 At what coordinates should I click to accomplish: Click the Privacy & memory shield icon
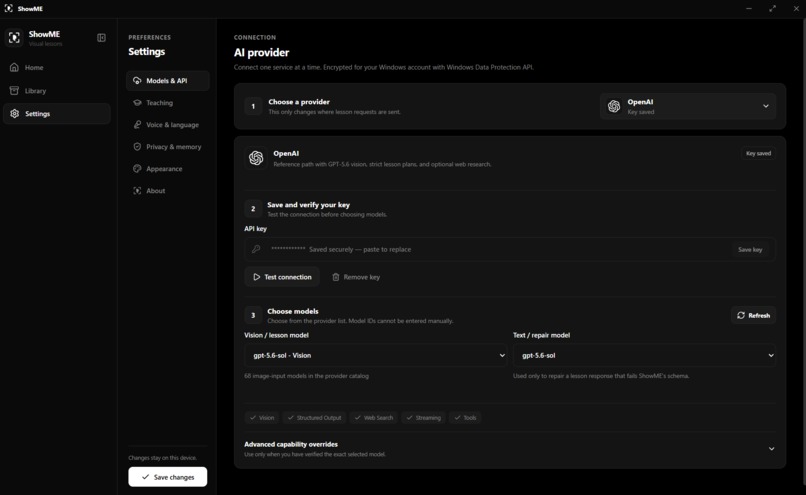(137, 146)
